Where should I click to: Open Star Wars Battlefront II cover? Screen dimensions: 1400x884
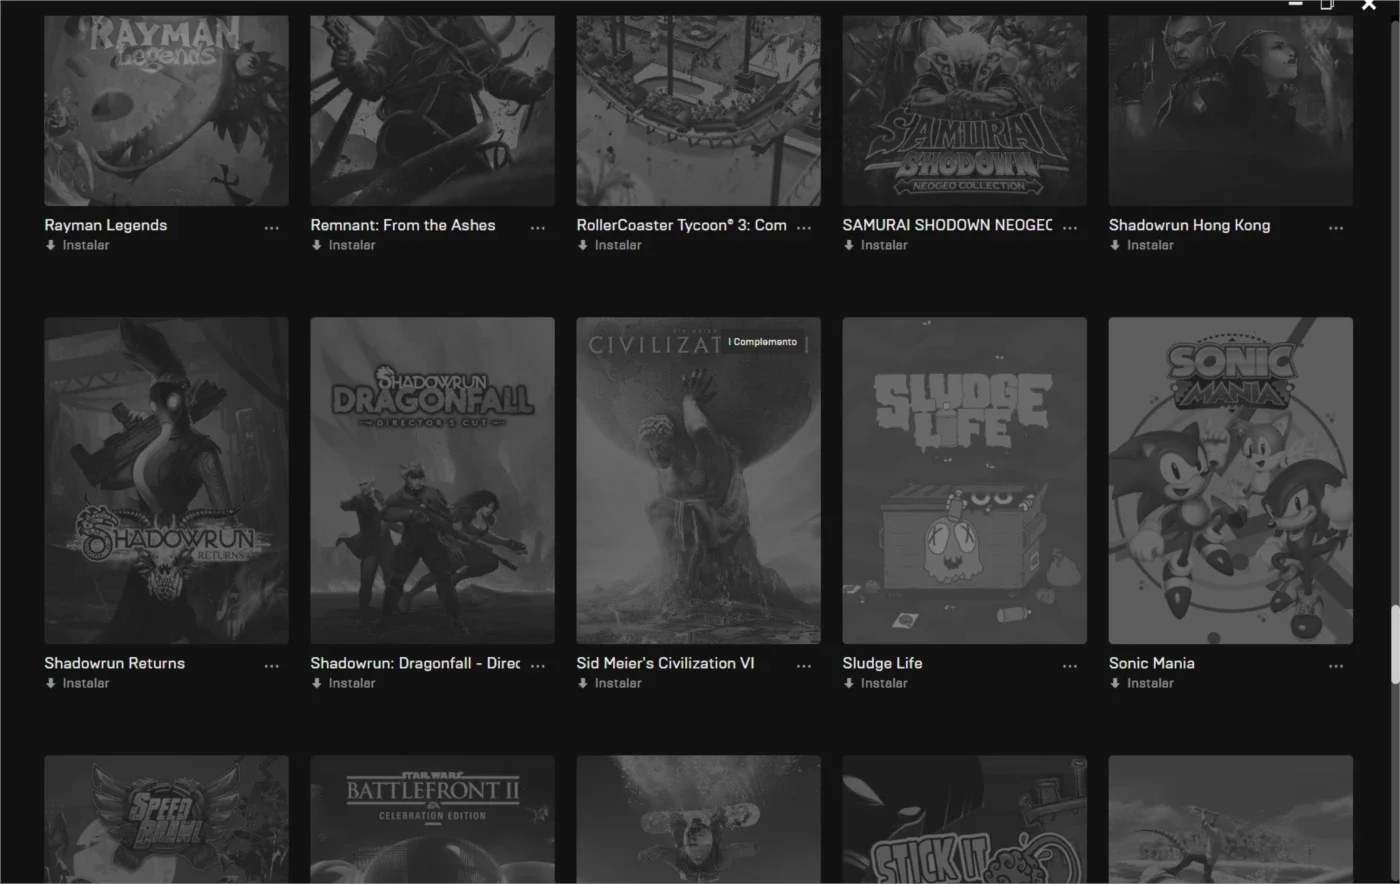coord(432,820)
